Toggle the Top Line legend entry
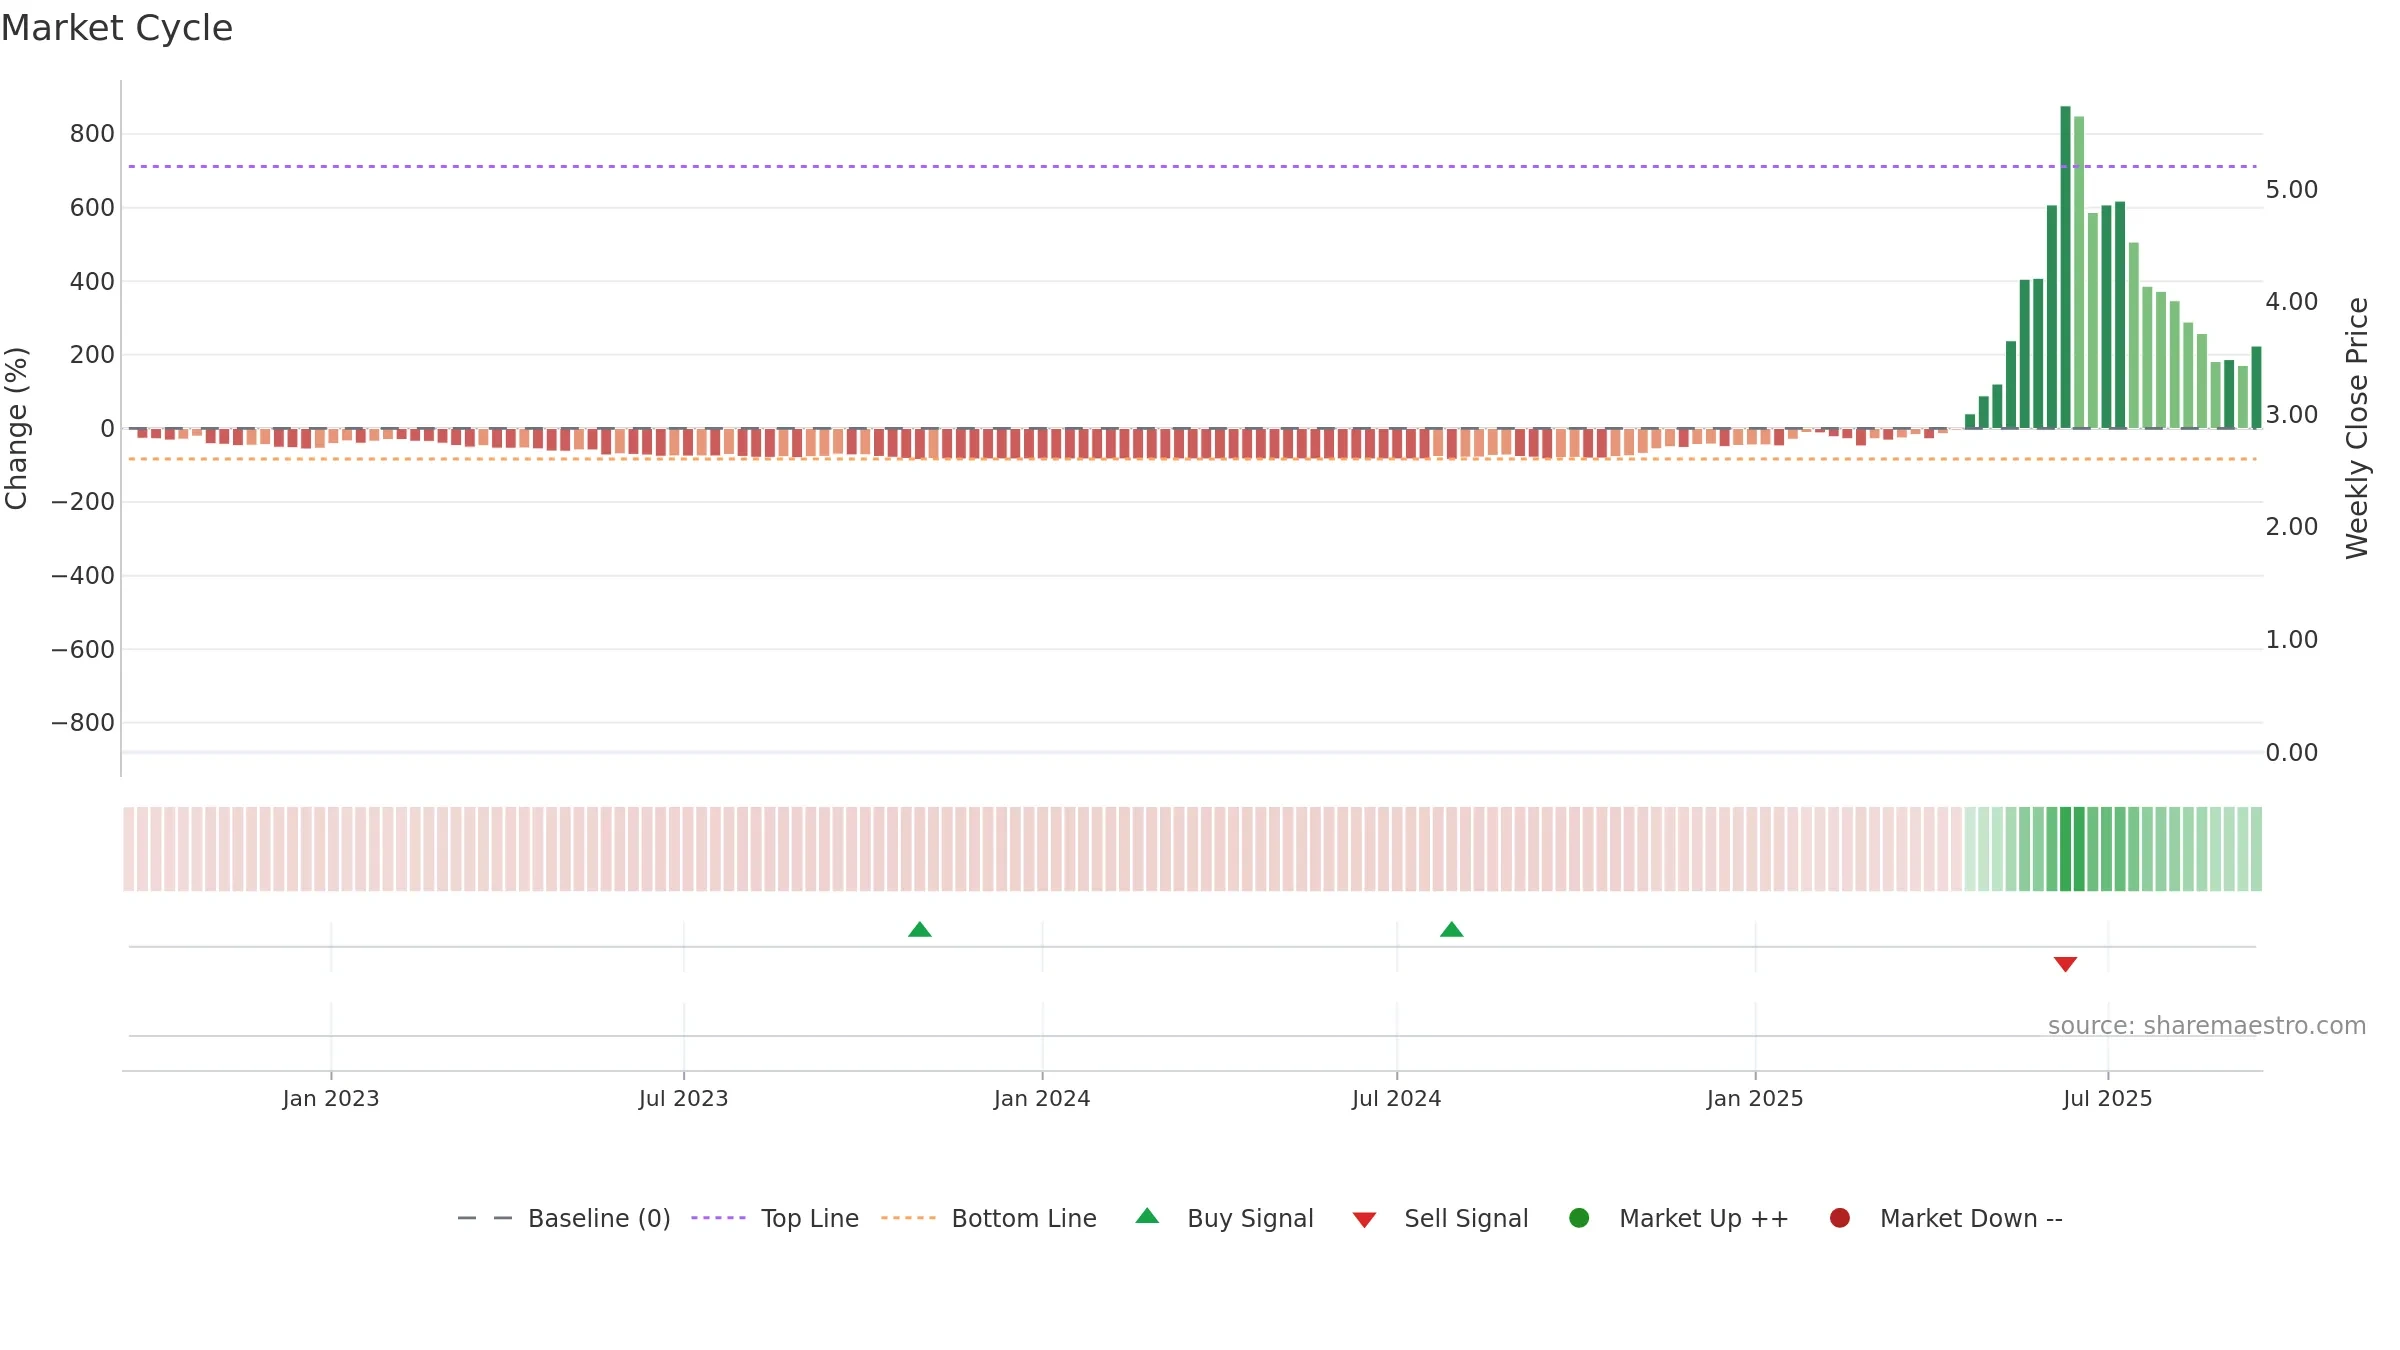This screenshot has height=1350, width=2400. pos(775,1218)
